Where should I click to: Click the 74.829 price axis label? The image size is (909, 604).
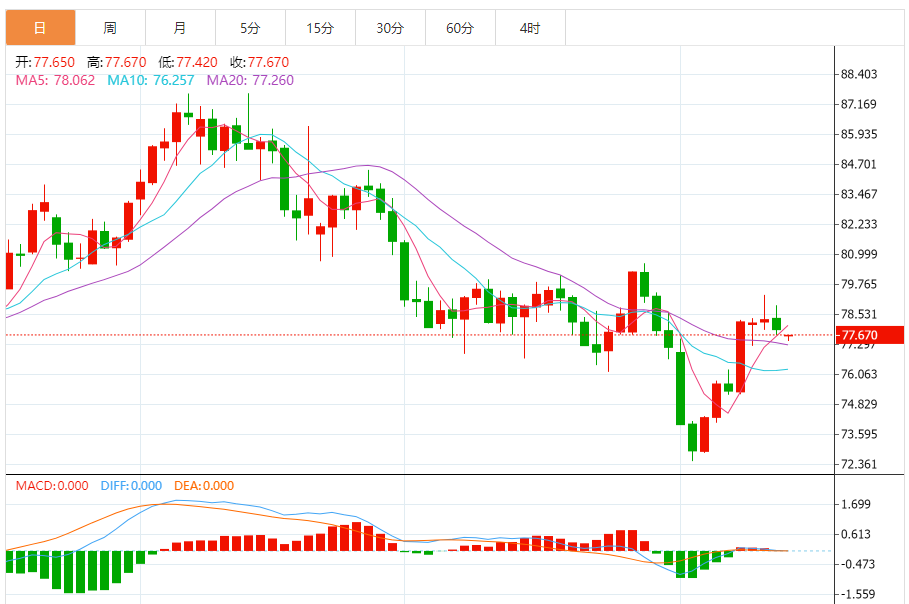click(859, 404)
